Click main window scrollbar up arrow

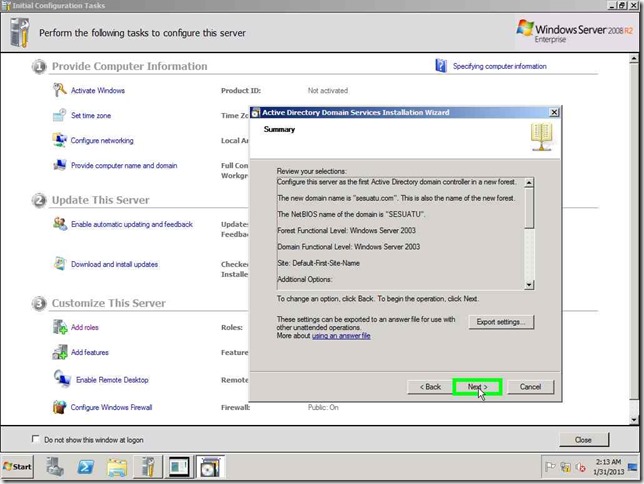[x=634, y=59]
